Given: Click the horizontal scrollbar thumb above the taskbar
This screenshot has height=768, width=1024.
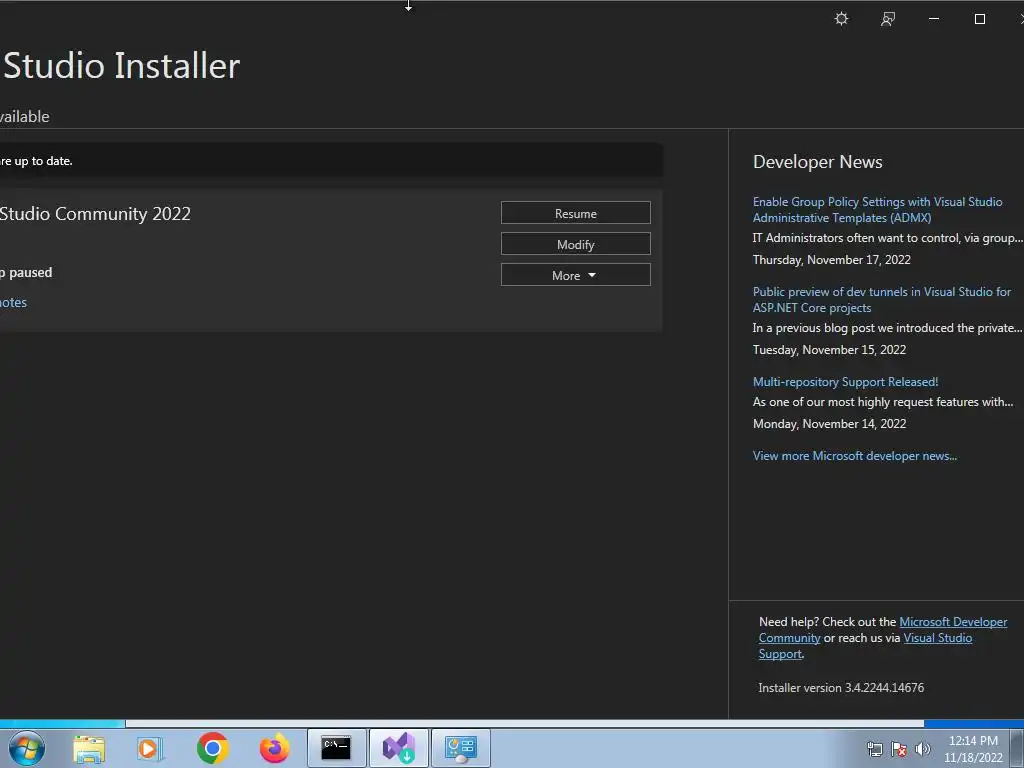Looking at the screenshot, I should point(524,724).
